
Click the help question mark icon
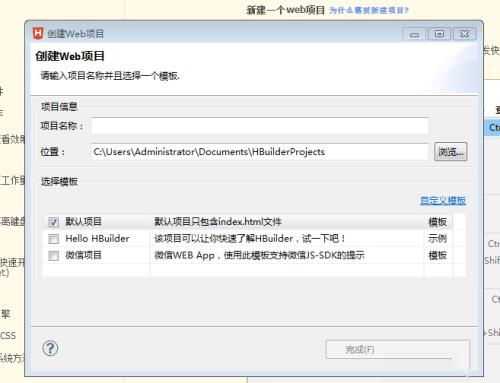pos(50,349)
